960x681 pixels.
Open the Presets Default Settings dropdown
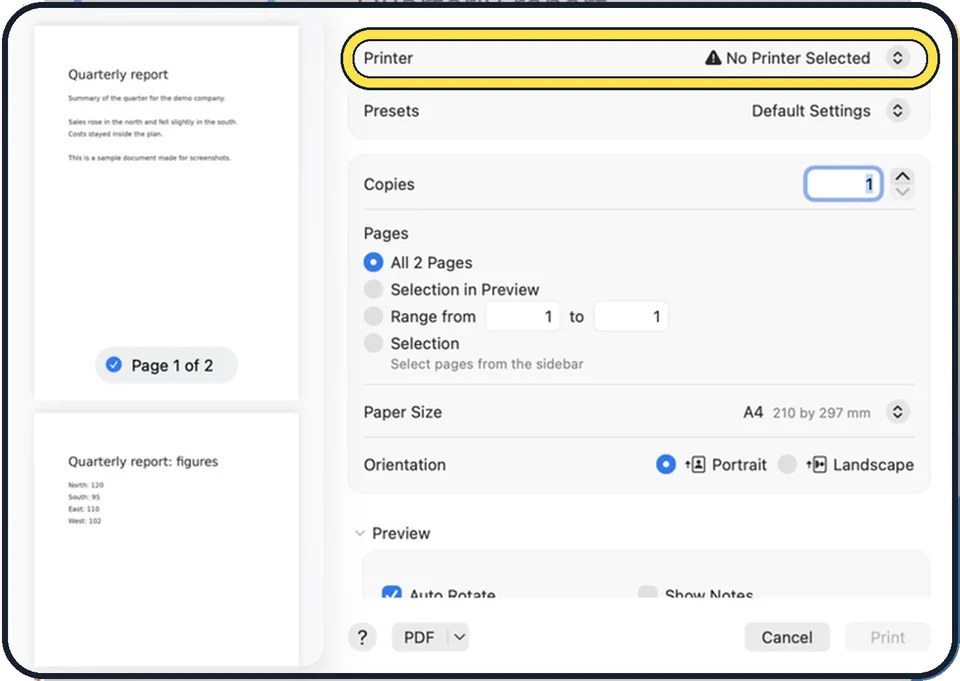898,111
